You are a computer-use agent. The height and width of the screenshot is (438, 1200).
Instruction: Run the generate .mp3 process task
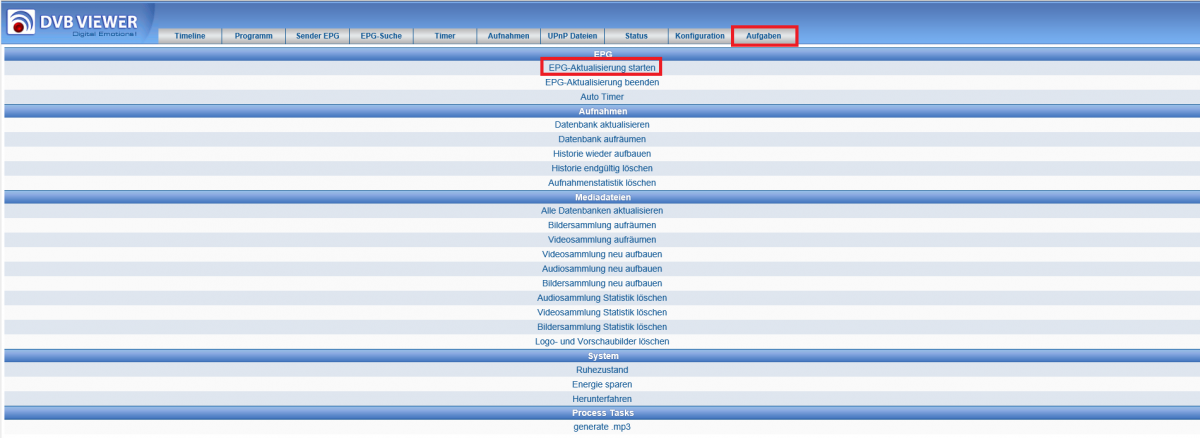[x=602, y=427]
